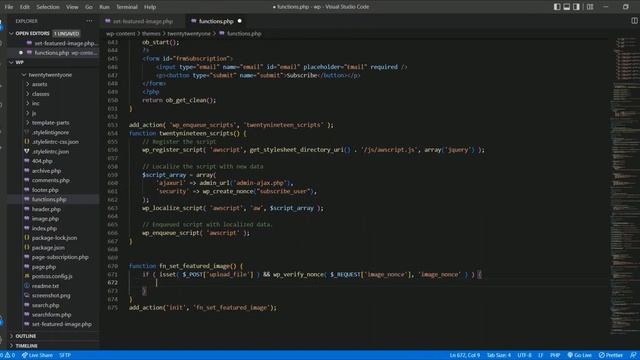Collapse WP folder section
Viewport: 640px width, 360px height.
click(11, 62)
